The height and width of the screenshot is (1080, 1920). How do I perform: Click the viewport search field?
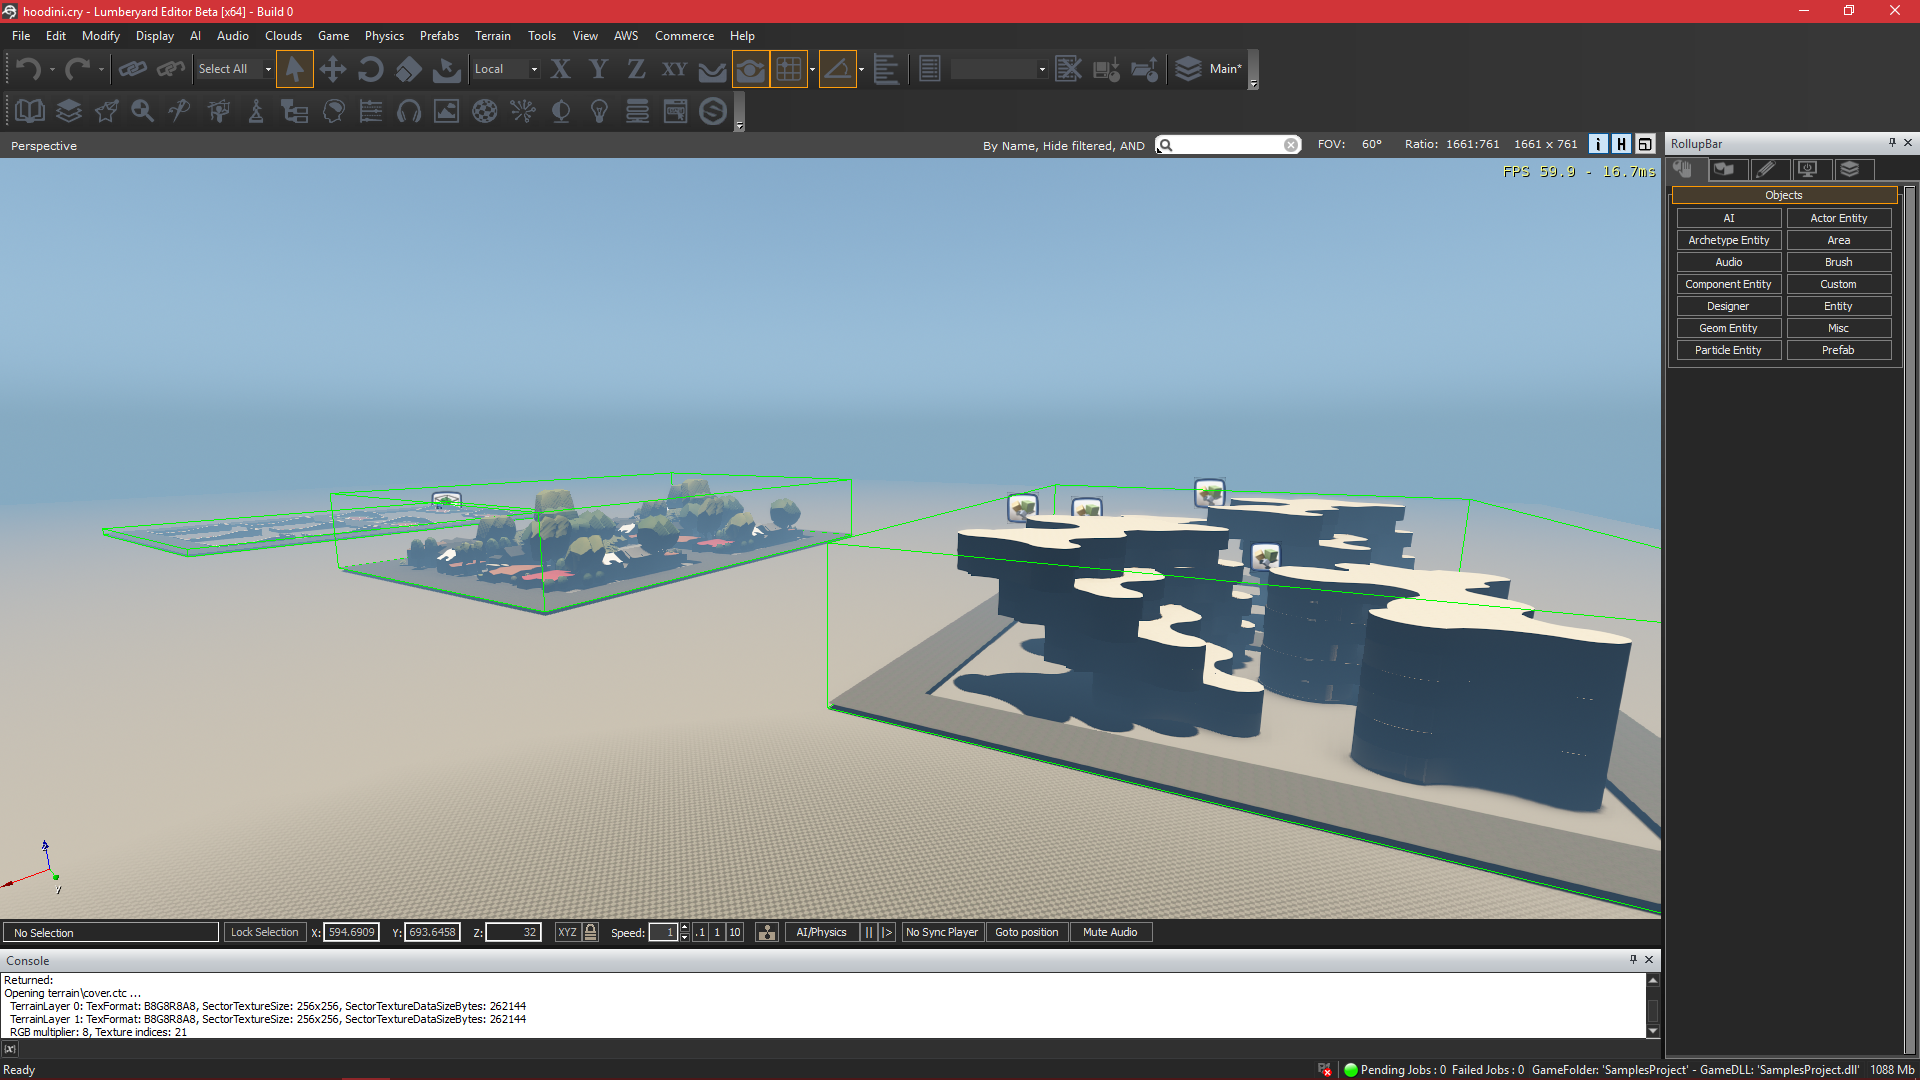pos(1228,145)
